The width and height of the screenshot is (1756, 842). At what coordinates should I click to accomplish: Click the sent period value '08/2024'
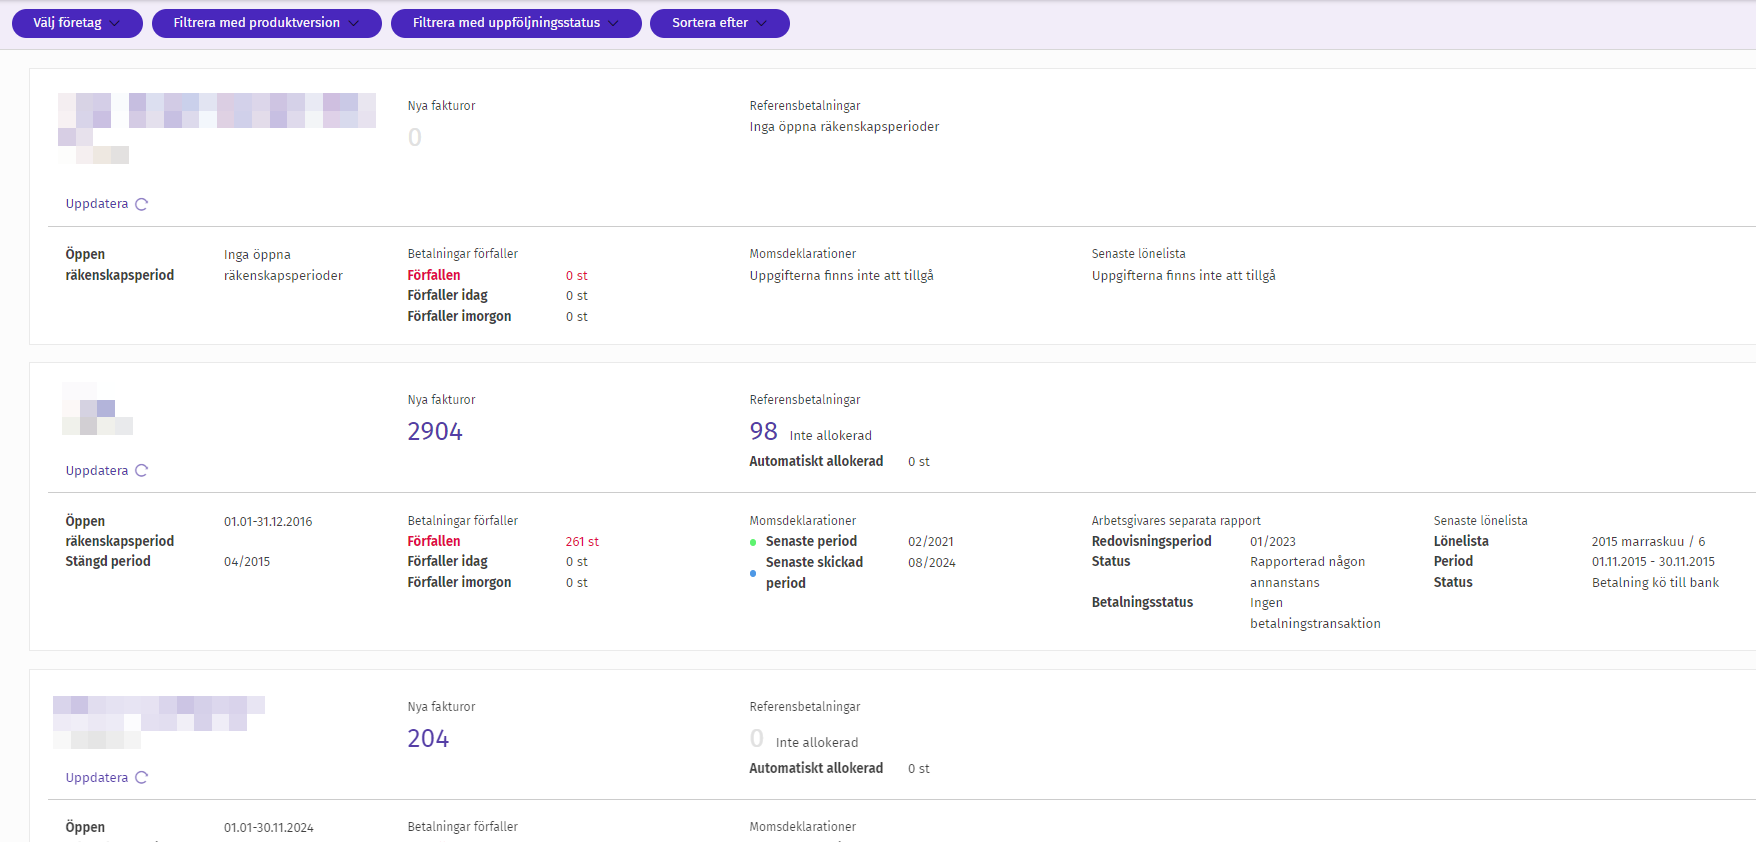pos(932,563)
